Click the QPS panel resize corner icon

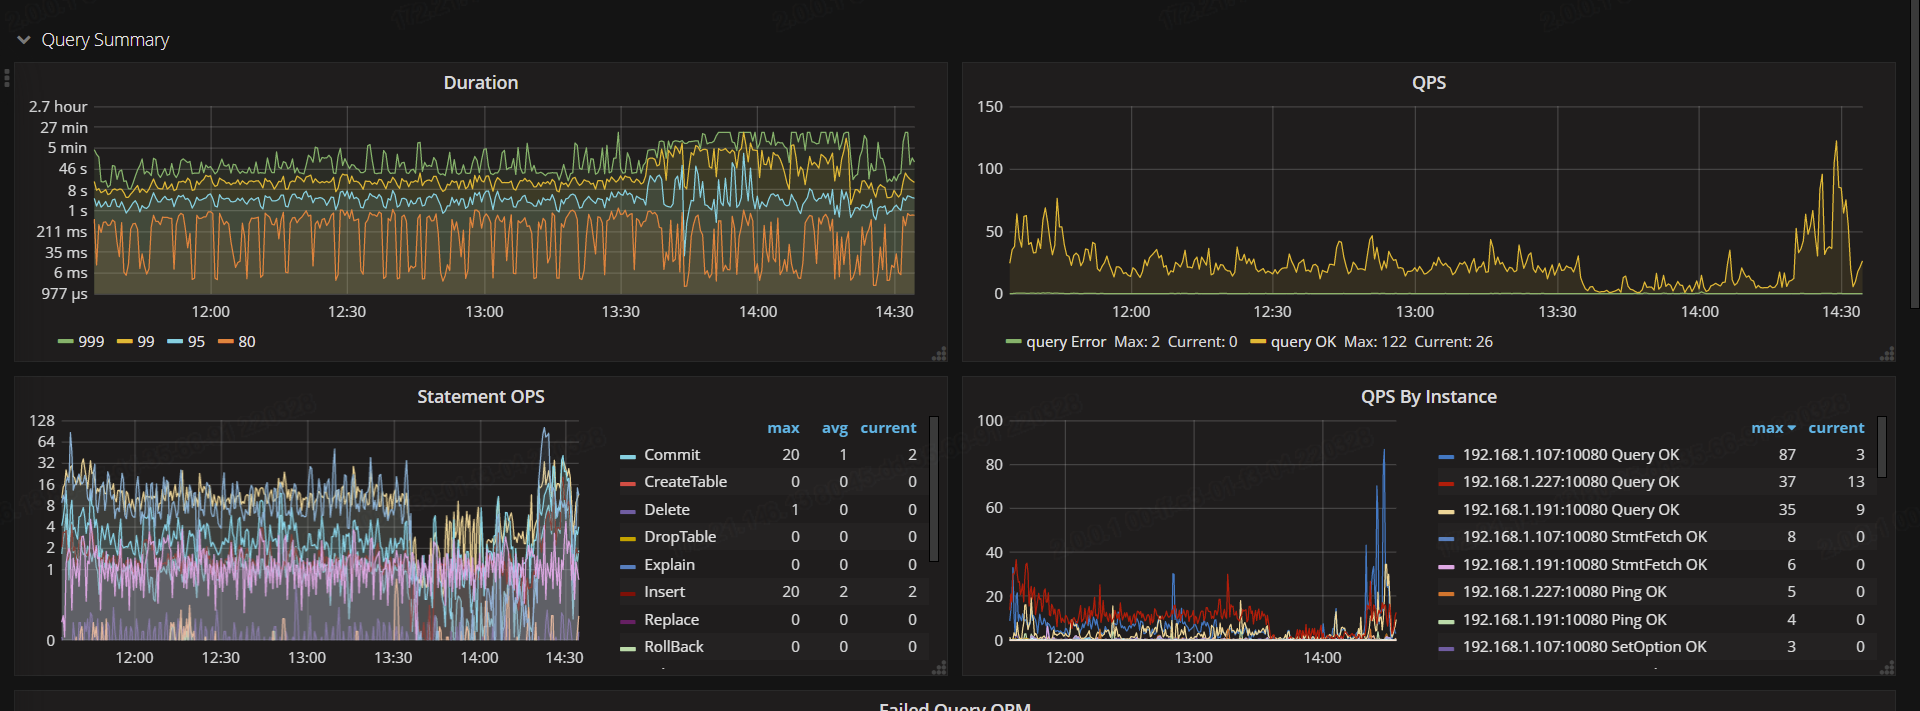(1887, 354)
